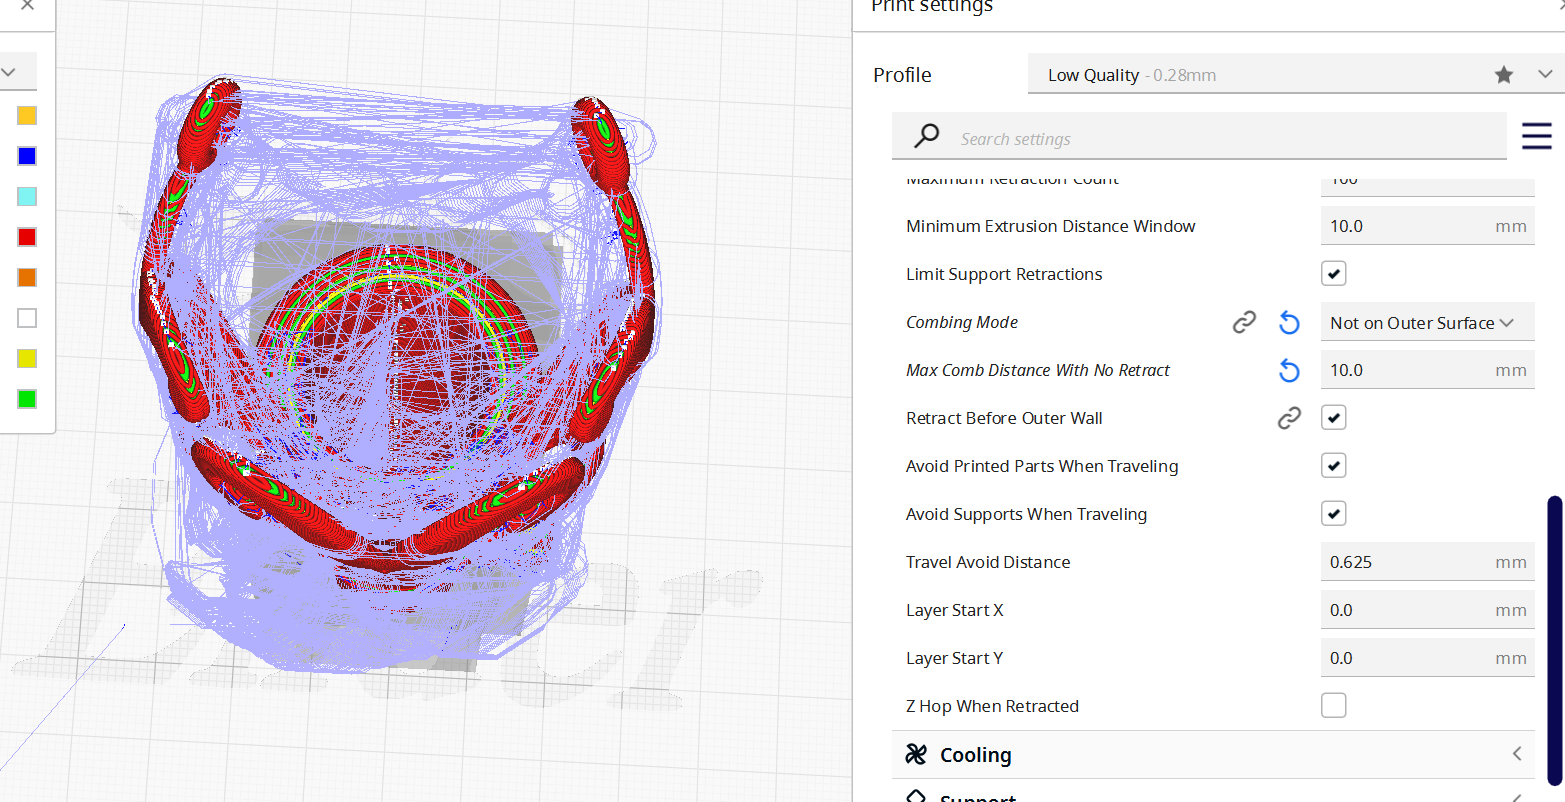Open the setting visibility hamburger menu
This screenshot has width=1565, height=802.
coord(1537,136)
